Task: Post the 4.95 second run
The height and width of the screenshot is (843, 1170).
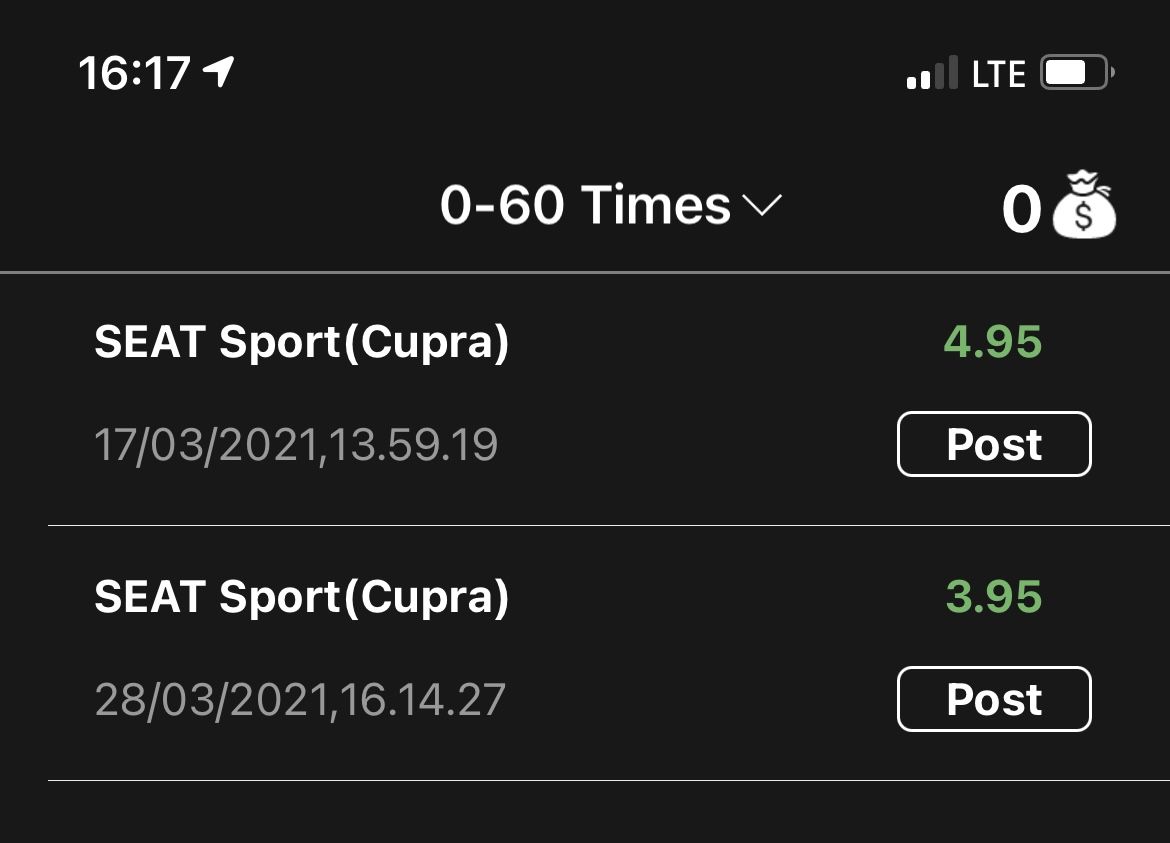Action: point(994,444)
